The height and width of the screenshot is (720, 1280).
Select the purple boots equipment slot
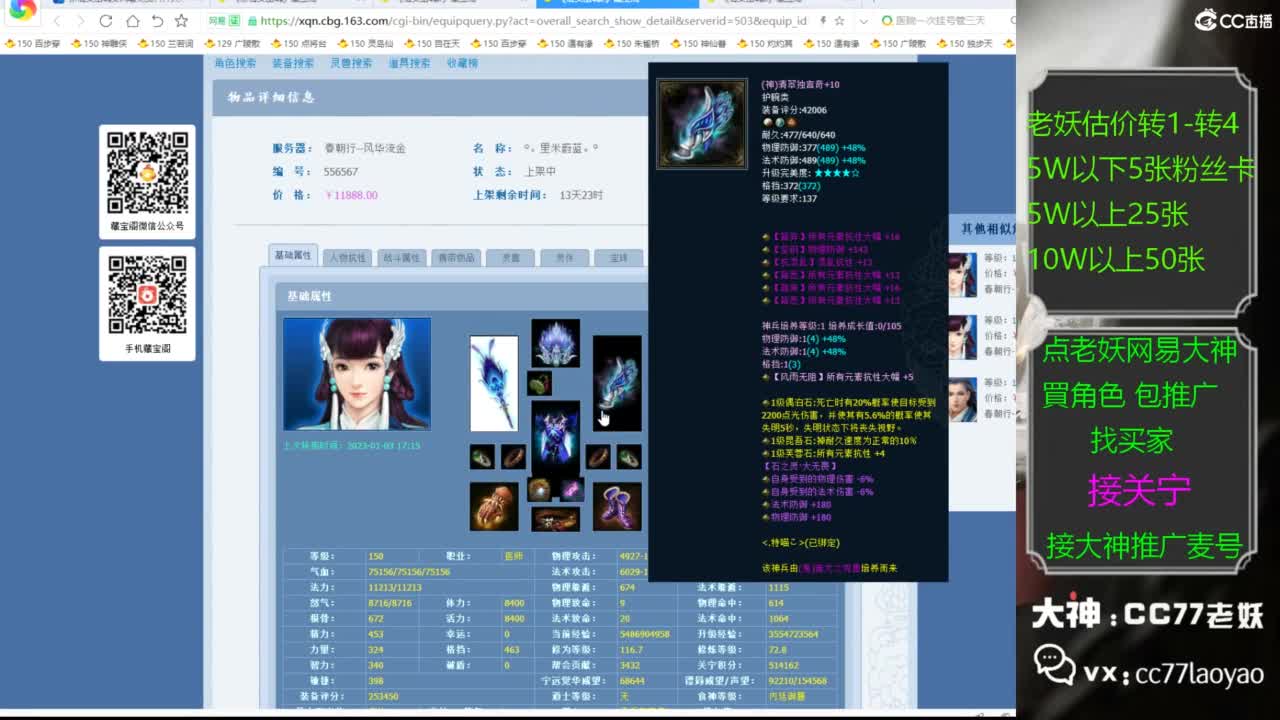617,506
